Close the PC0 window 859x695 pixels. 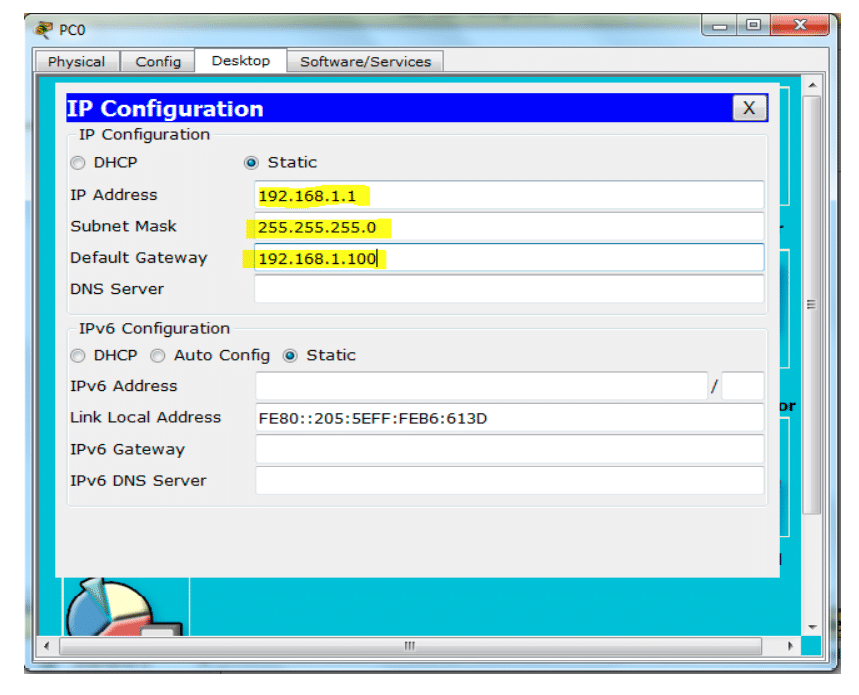click(800, 25)
